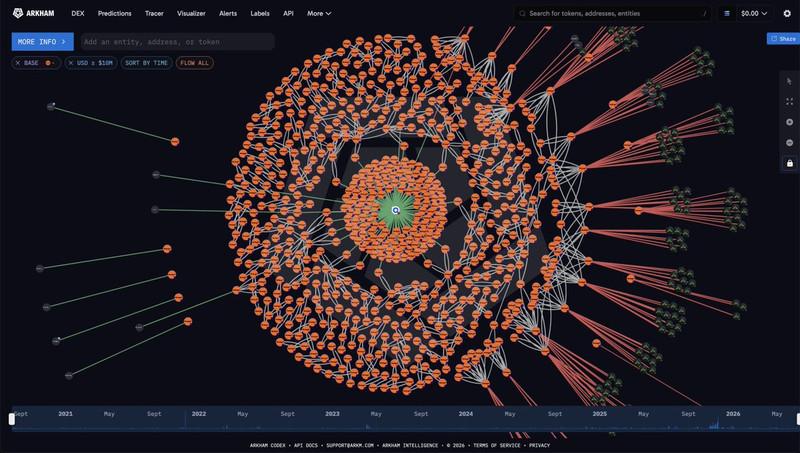Viewport: 800px width, 453px height.
Task: Open Labels page
Action: coord(260,13)
